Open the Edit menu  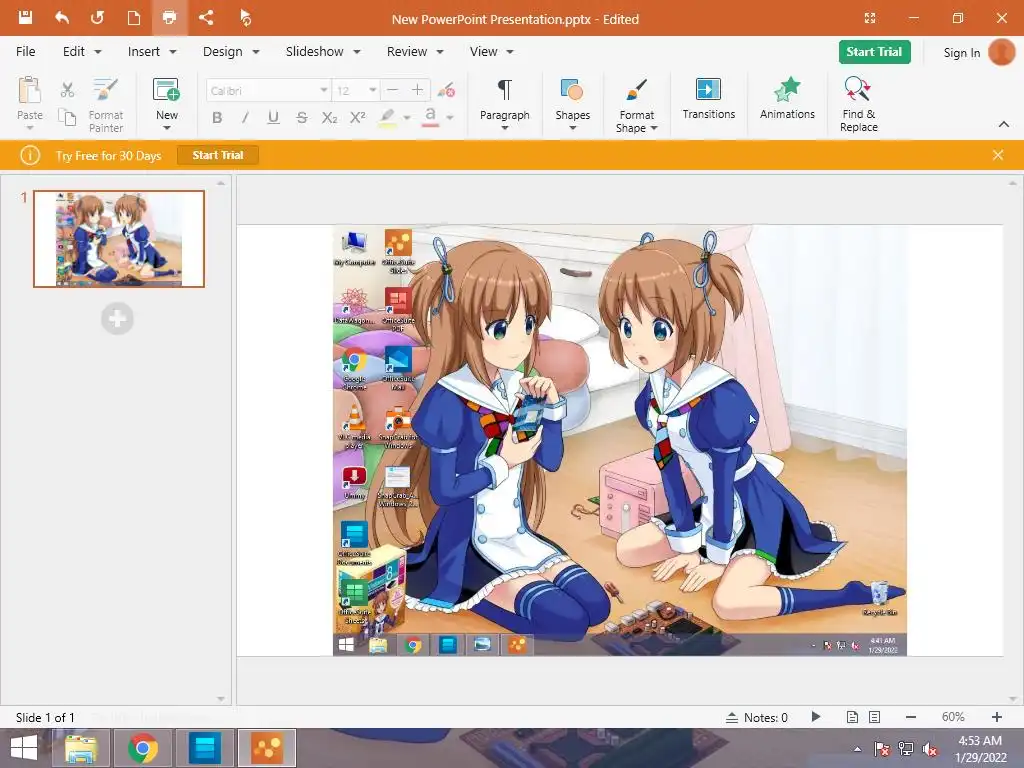pyautogui.click(x=82, y=52)
